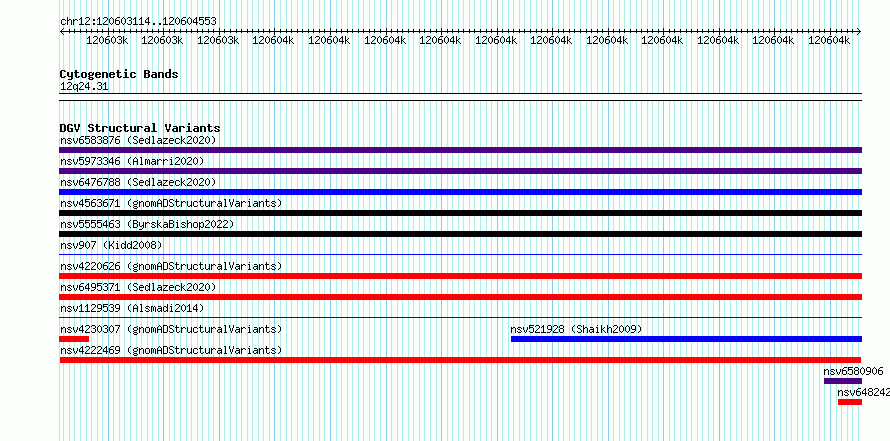Image resolution: width=890 pixels, height=441 pixels.
Task: Click the nsv4222469 (gnomADStructuralVariants) label
Action: pyautogui.click(x=171, y=350)
